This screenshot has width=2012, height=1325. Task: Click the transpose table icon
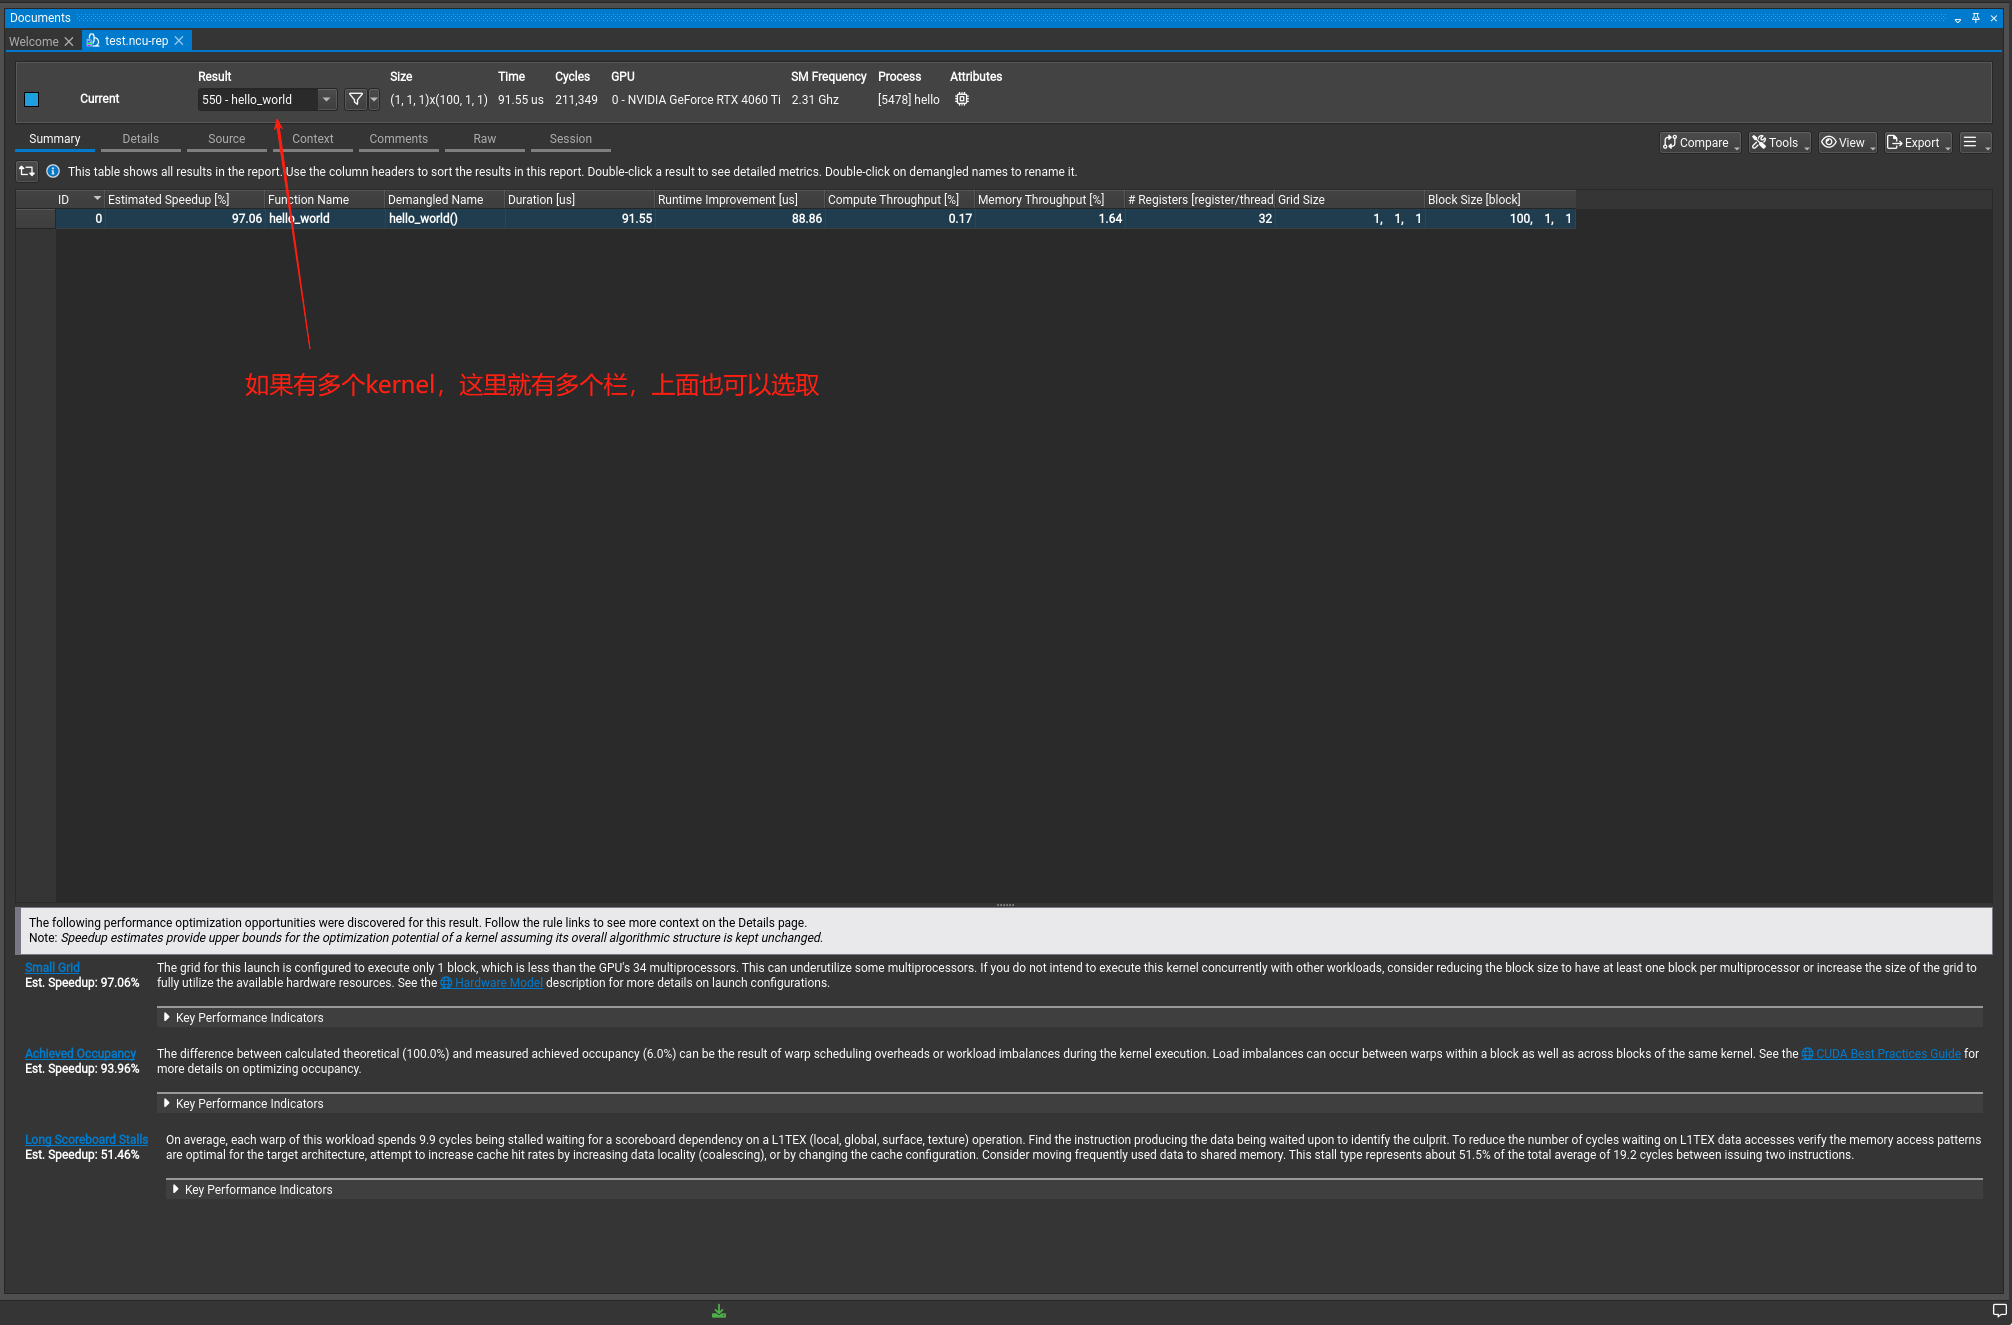point(27,171)
